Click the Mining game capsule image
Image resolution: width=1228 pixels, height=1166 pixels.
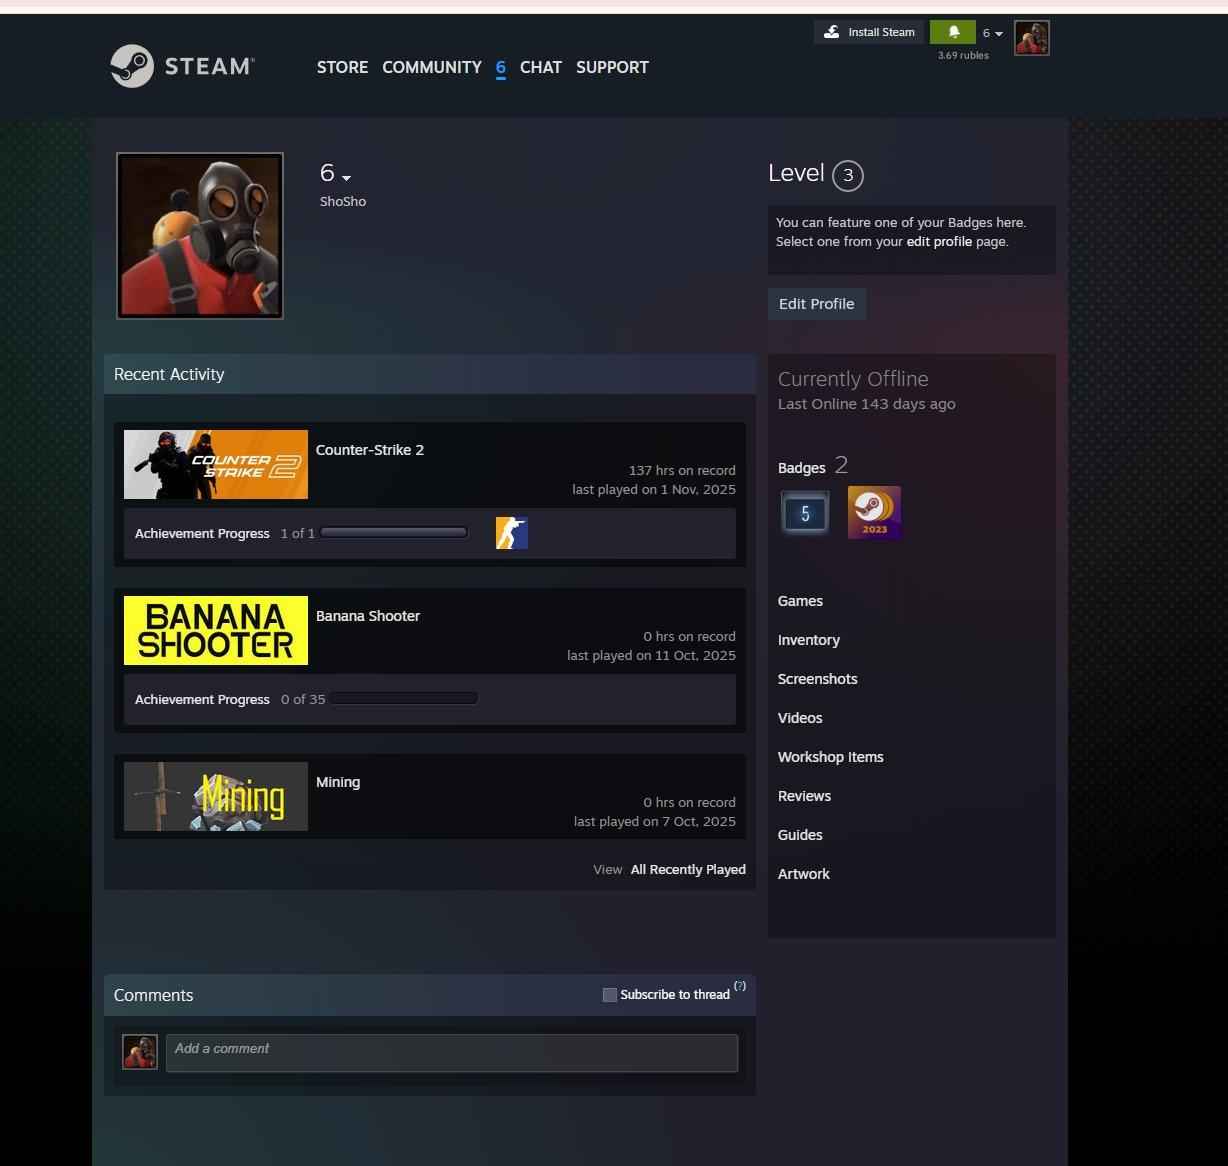215,796
